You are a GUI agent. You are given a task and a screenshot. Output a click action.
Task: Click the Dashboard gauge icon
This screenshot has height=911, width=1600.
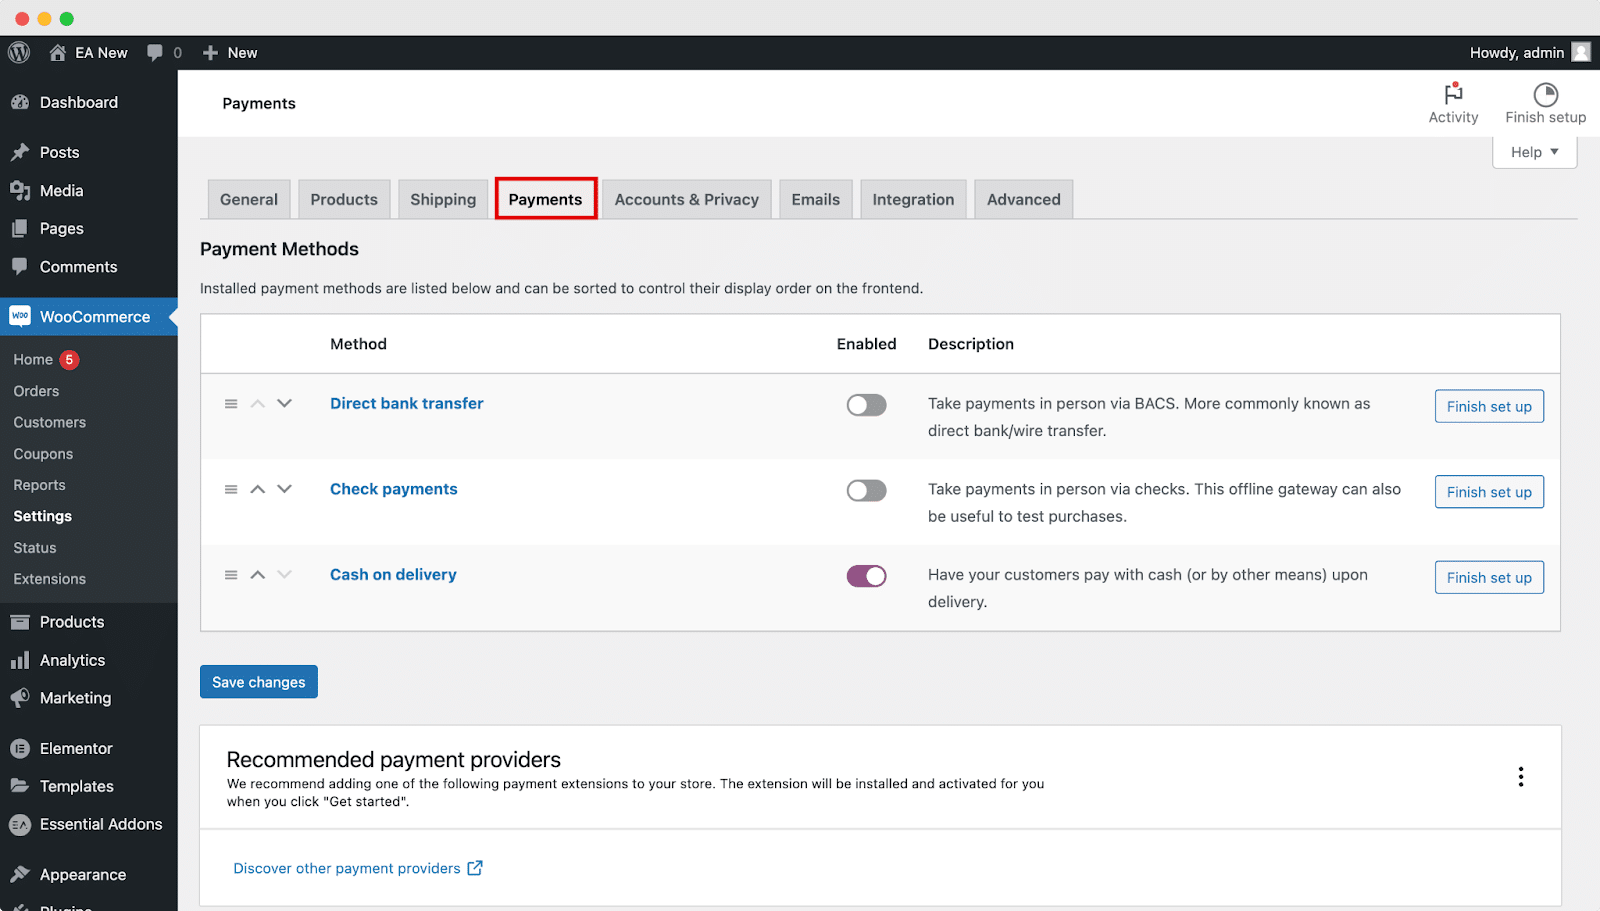click(x=20, y=102)
